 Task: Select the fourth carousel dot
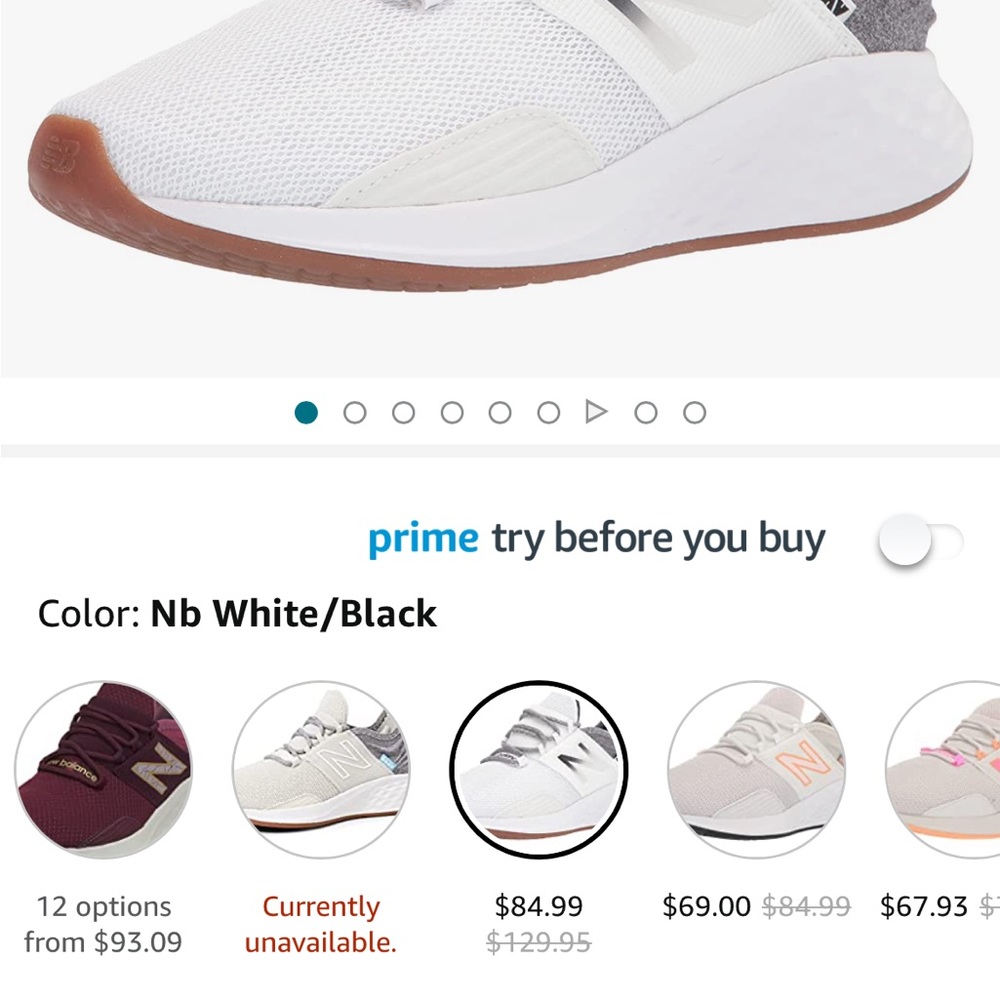pyautogui.click(x=451, y=411)
